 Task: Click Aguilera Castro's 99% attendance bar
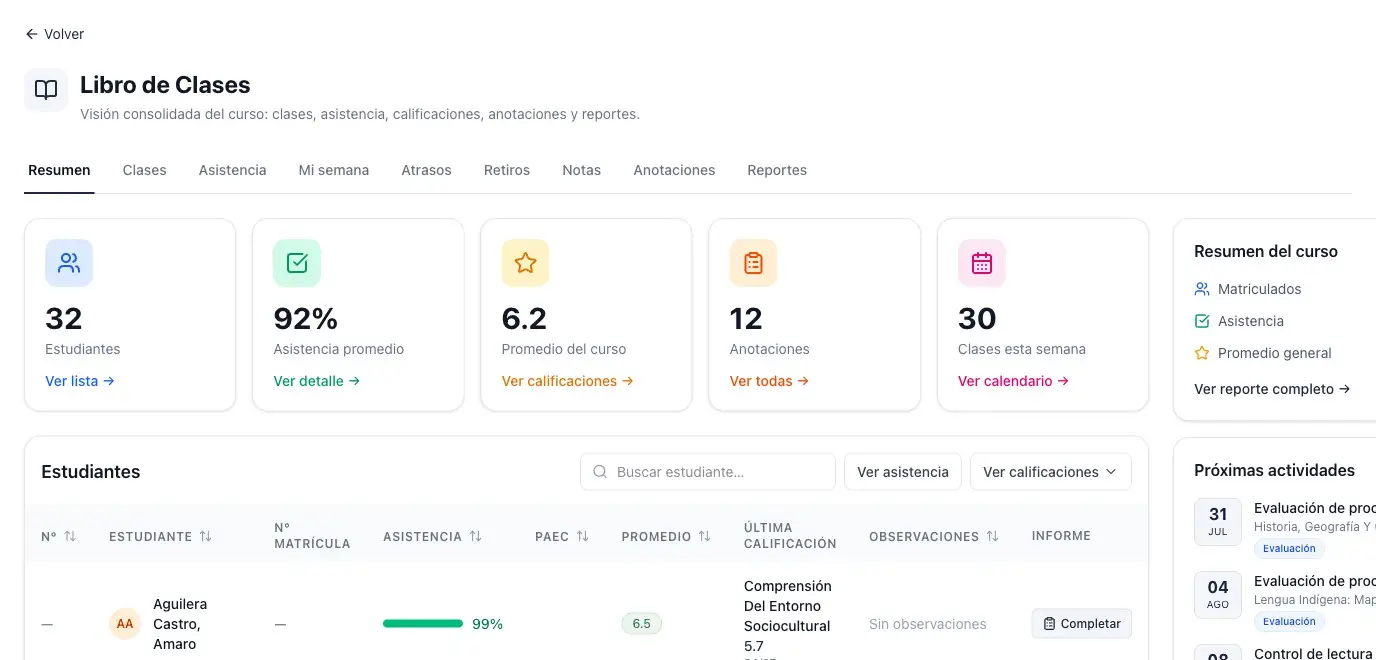point(423,624)
